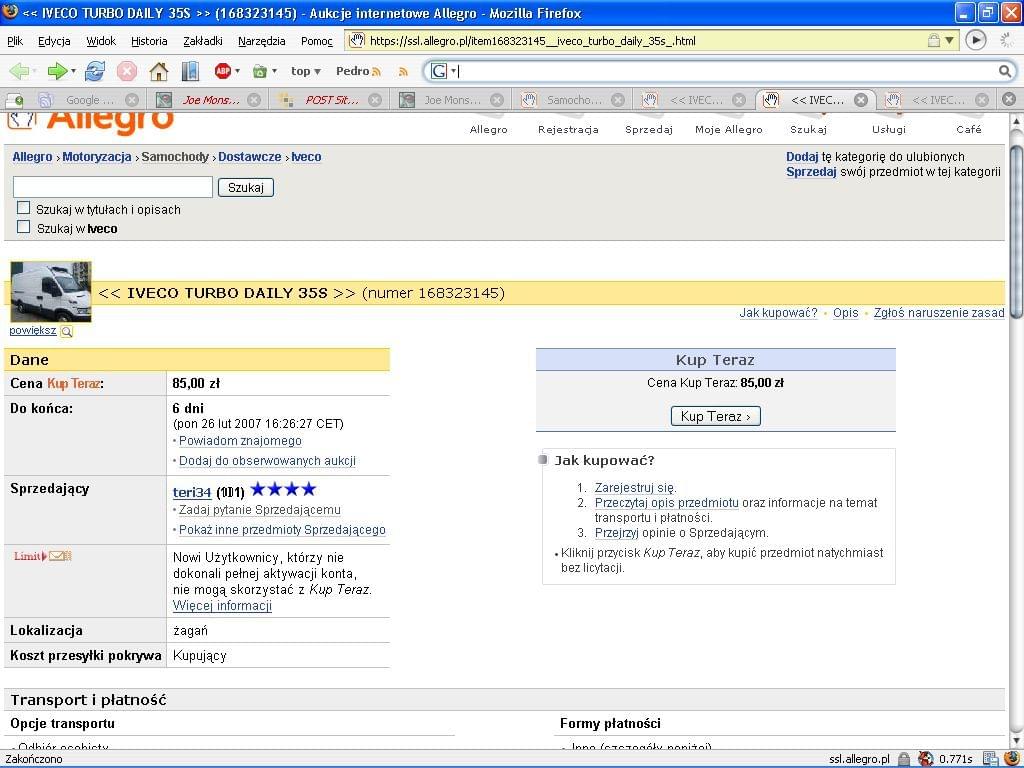Viewport: 1024px width, 768px height.
Task: Enable Szukaj w tytułach i opisach checkbox
Action: [x=24, y=208]
